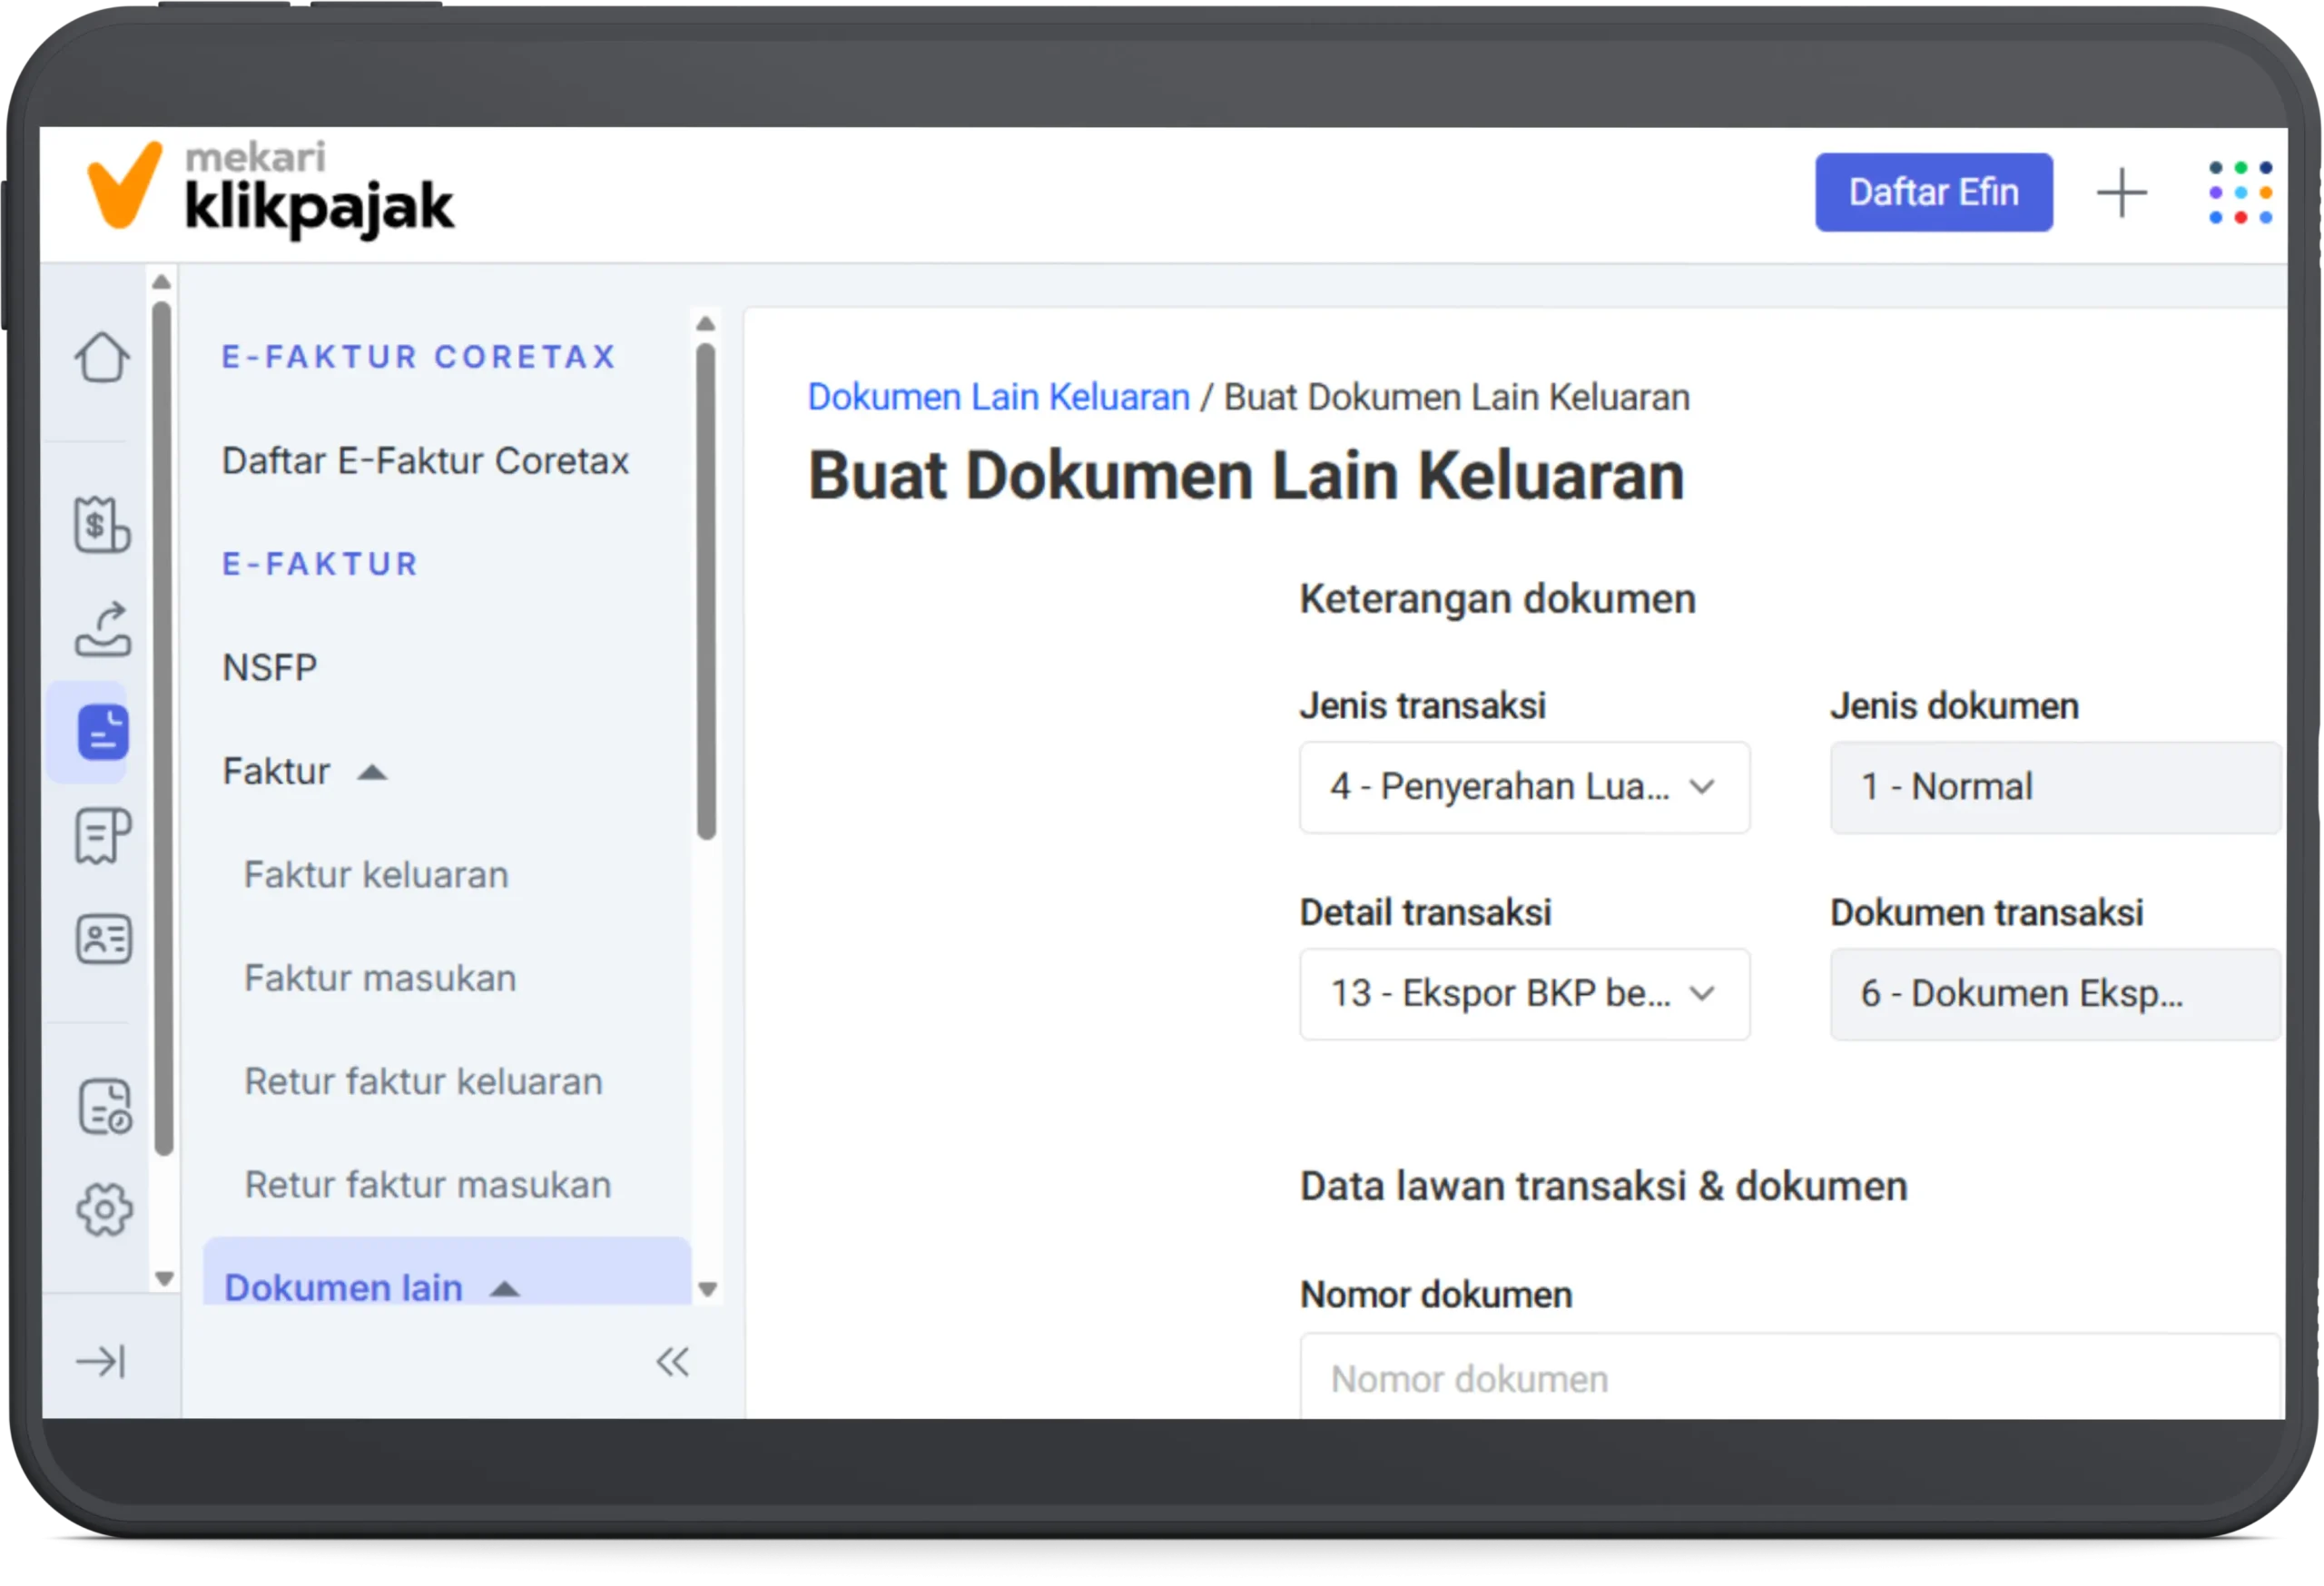The width and height of the screenshot is (2324, 1586).
Task: Open the Dokumen Lain Keluaran breadcrumb link
Action: tap(998, 397)
